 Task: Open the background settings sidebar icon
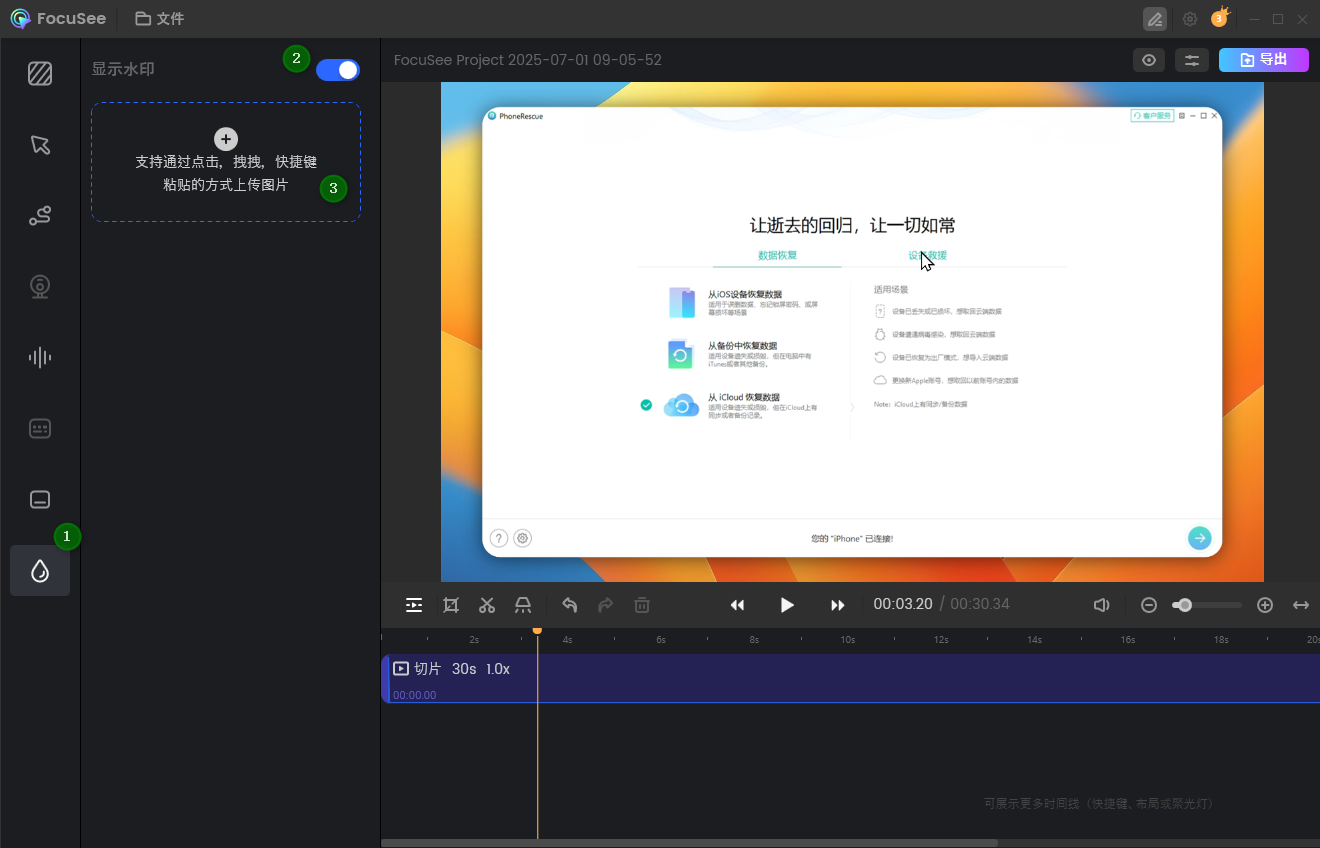[x=40, y=74]
